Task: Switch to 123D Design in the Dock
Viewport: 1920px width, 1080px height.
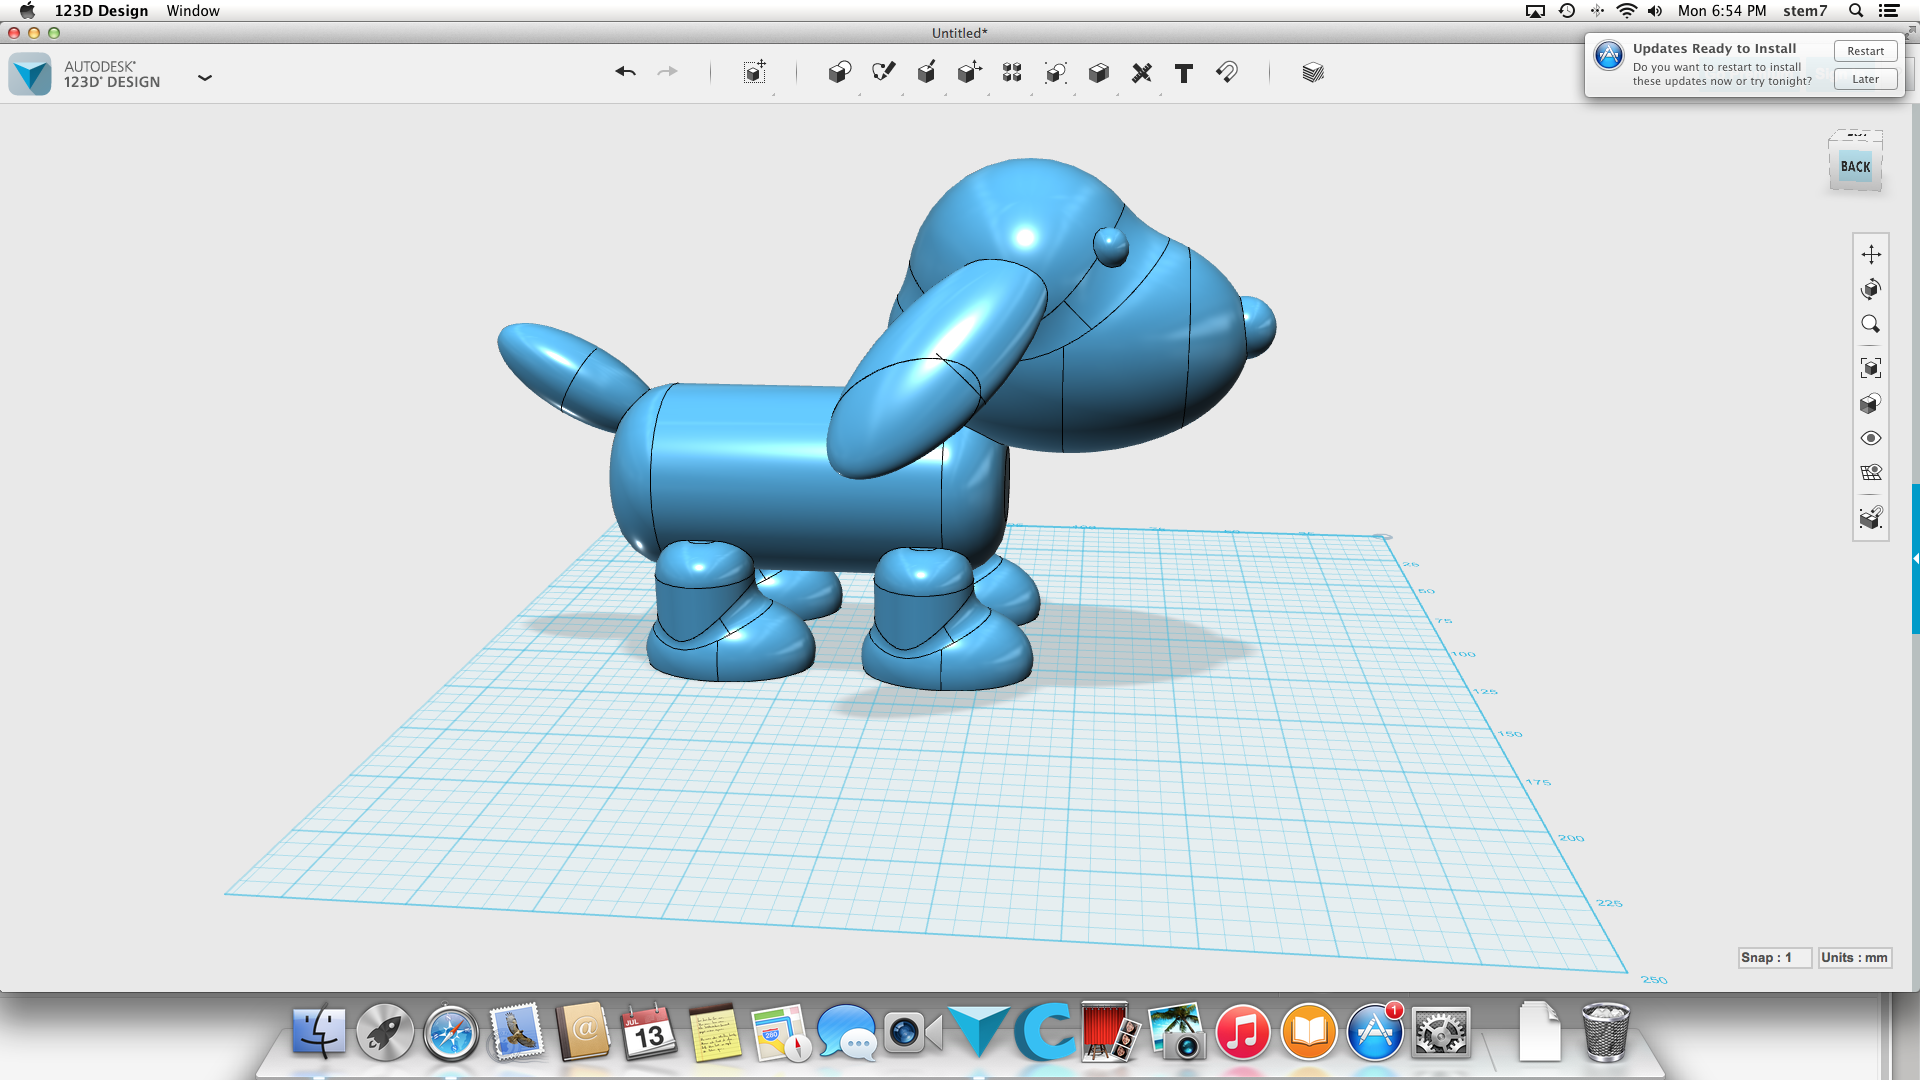Action: (x=979, y=1032)
